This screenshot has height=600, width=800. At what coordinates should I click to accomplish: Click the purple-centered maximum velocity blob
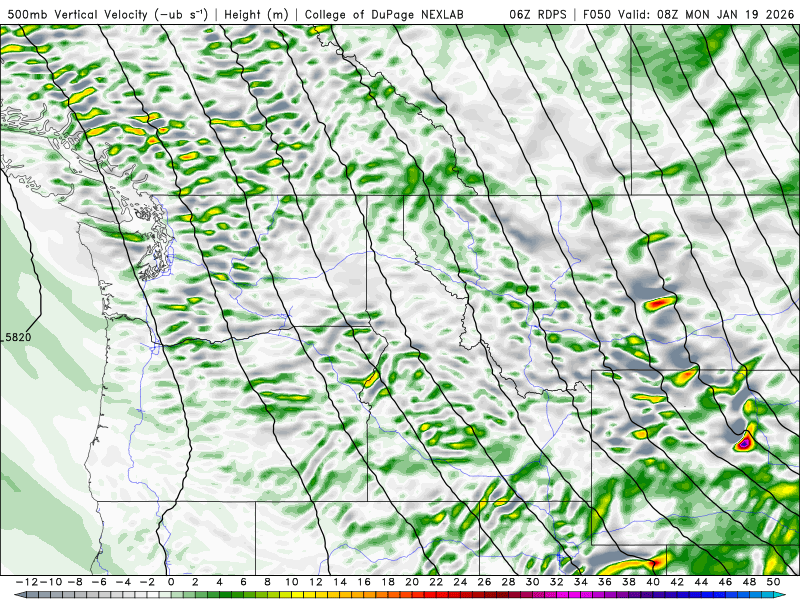coord(745,442)
